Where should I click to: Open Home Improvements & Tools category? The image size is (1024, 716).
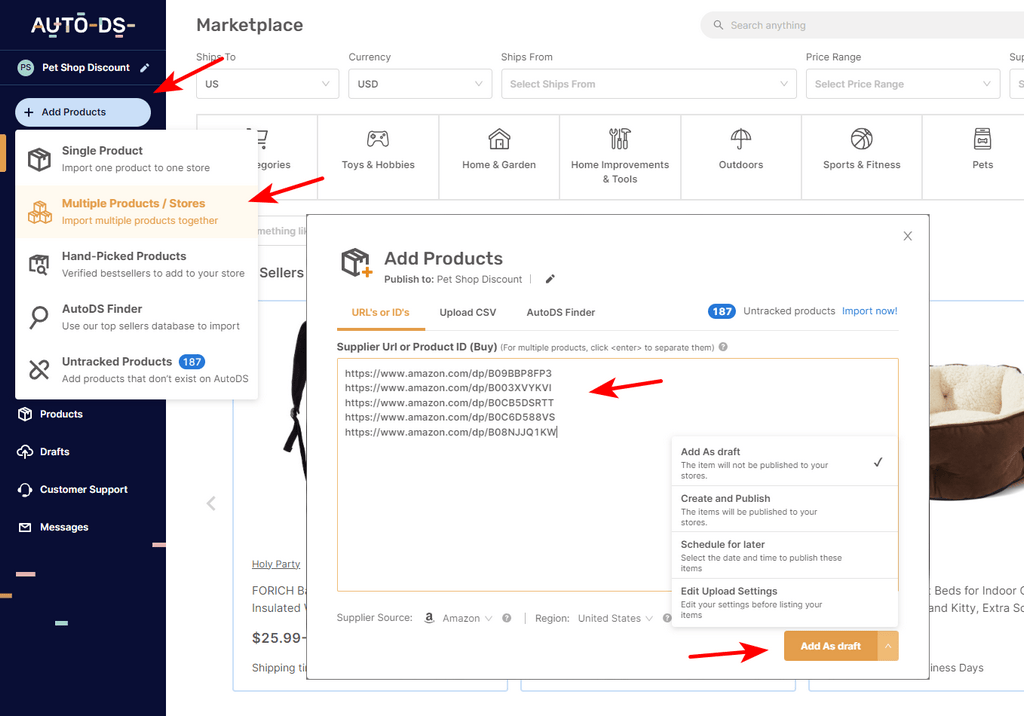(620, 157)
